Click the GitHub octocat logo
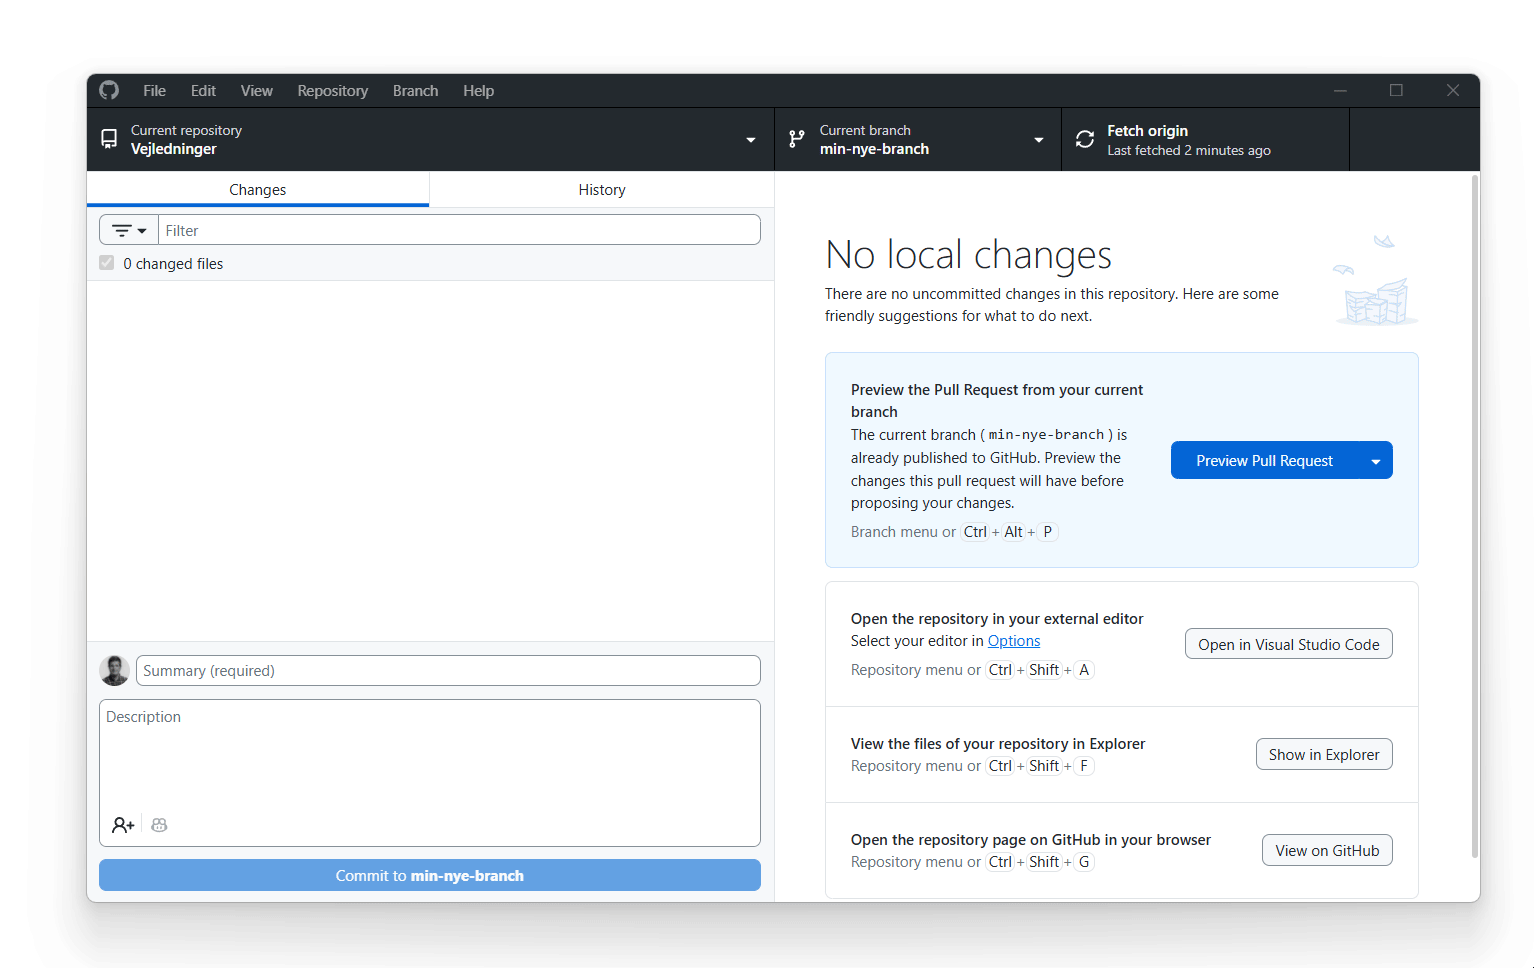Screen dimensions: 1534x968 click(108, 90)
